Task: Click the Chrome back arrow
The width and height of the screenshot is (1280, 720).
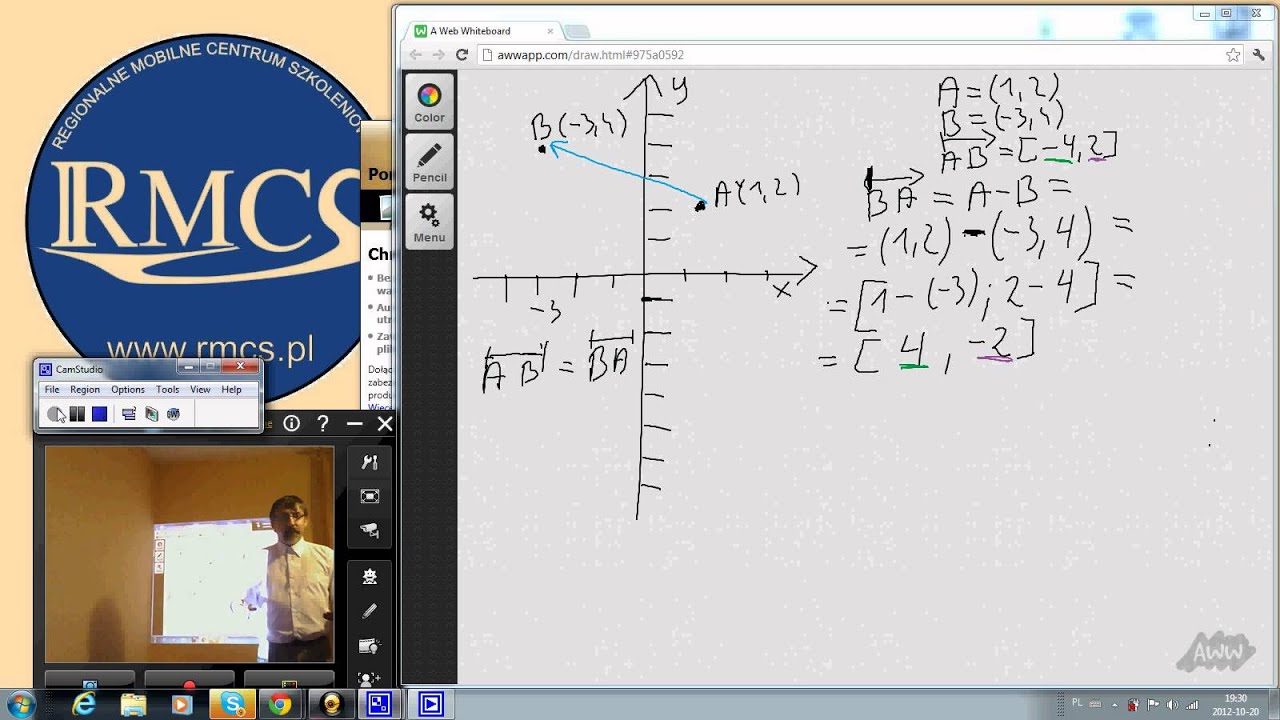Action: click(x=416, y=55)
